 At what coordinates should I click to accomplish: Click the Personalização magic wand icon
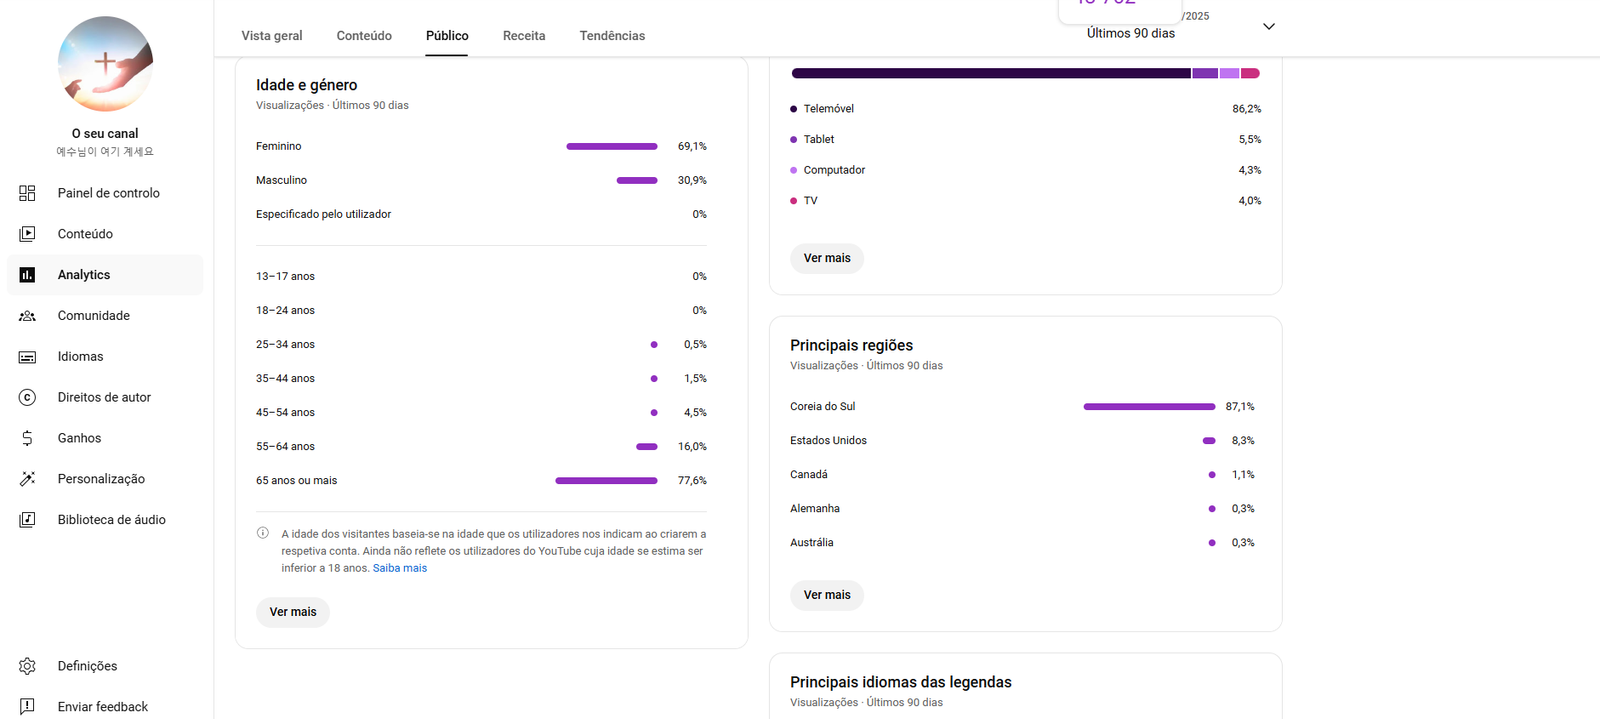click(27, 479)
